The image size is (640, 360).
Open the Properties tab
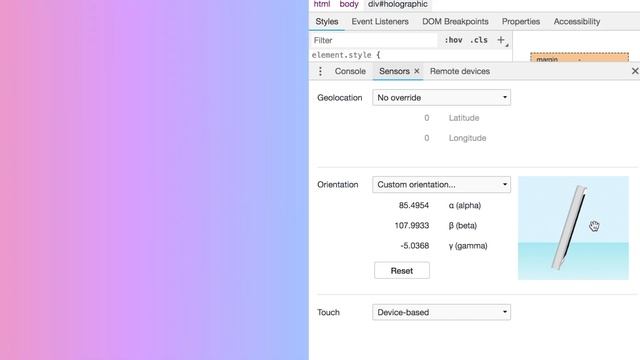tap(521, 22)
